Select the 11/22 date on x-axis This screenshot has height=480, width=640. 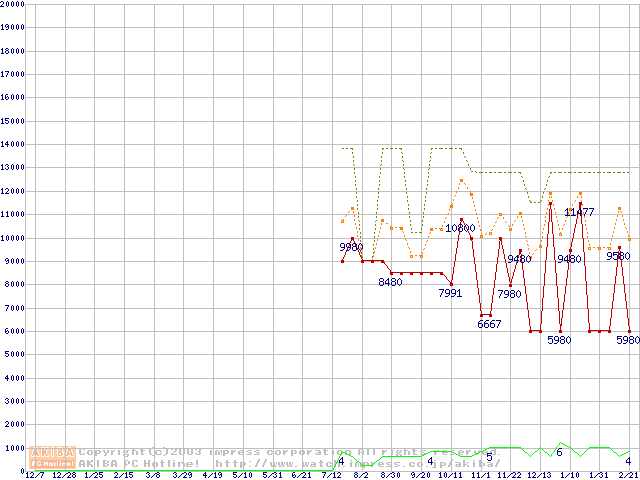tap(509, 475)
